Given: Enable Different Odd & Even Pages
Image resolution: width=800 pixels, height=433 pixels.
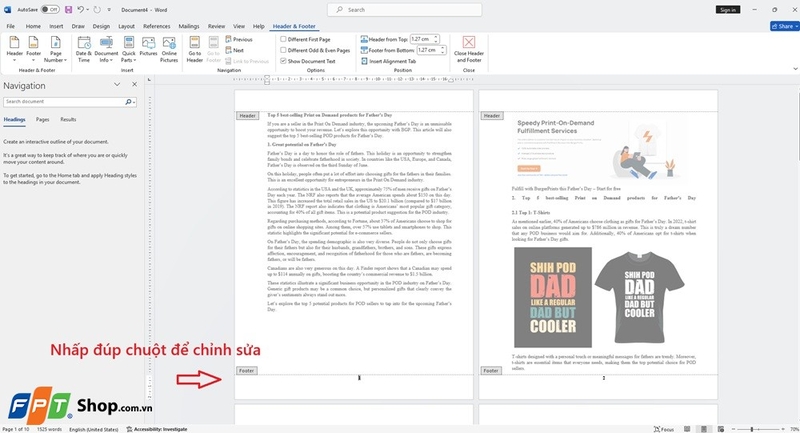Looking at the screenshot, I should click(x=315, y=50).
